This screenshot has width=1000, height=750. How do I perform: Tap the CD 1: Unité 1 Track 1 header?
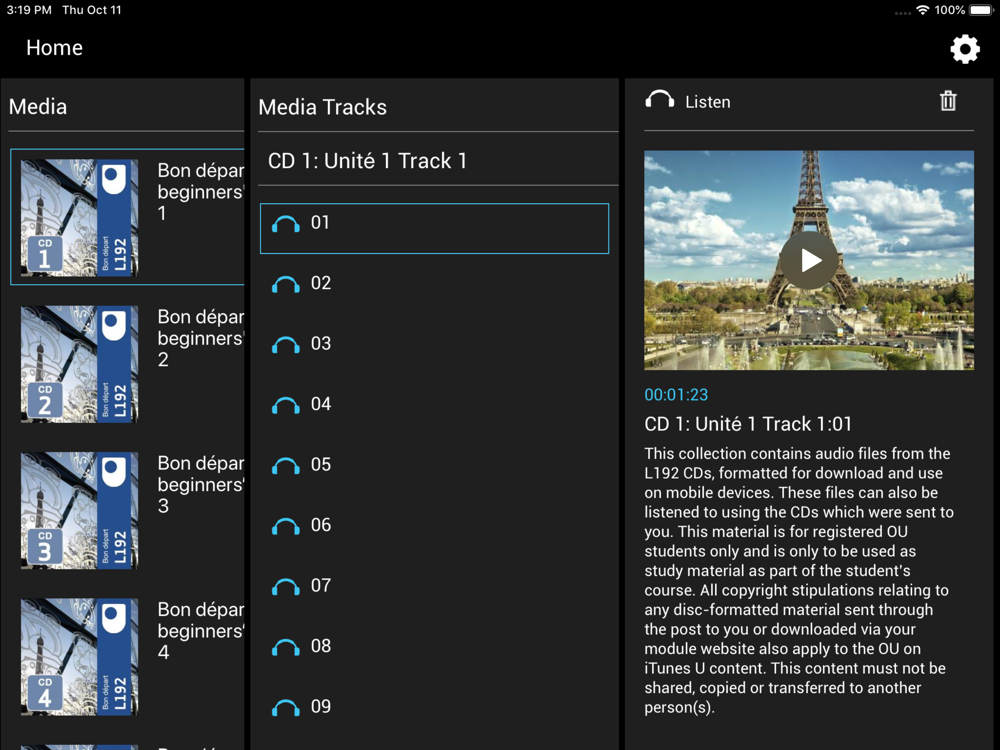(367, 161)
